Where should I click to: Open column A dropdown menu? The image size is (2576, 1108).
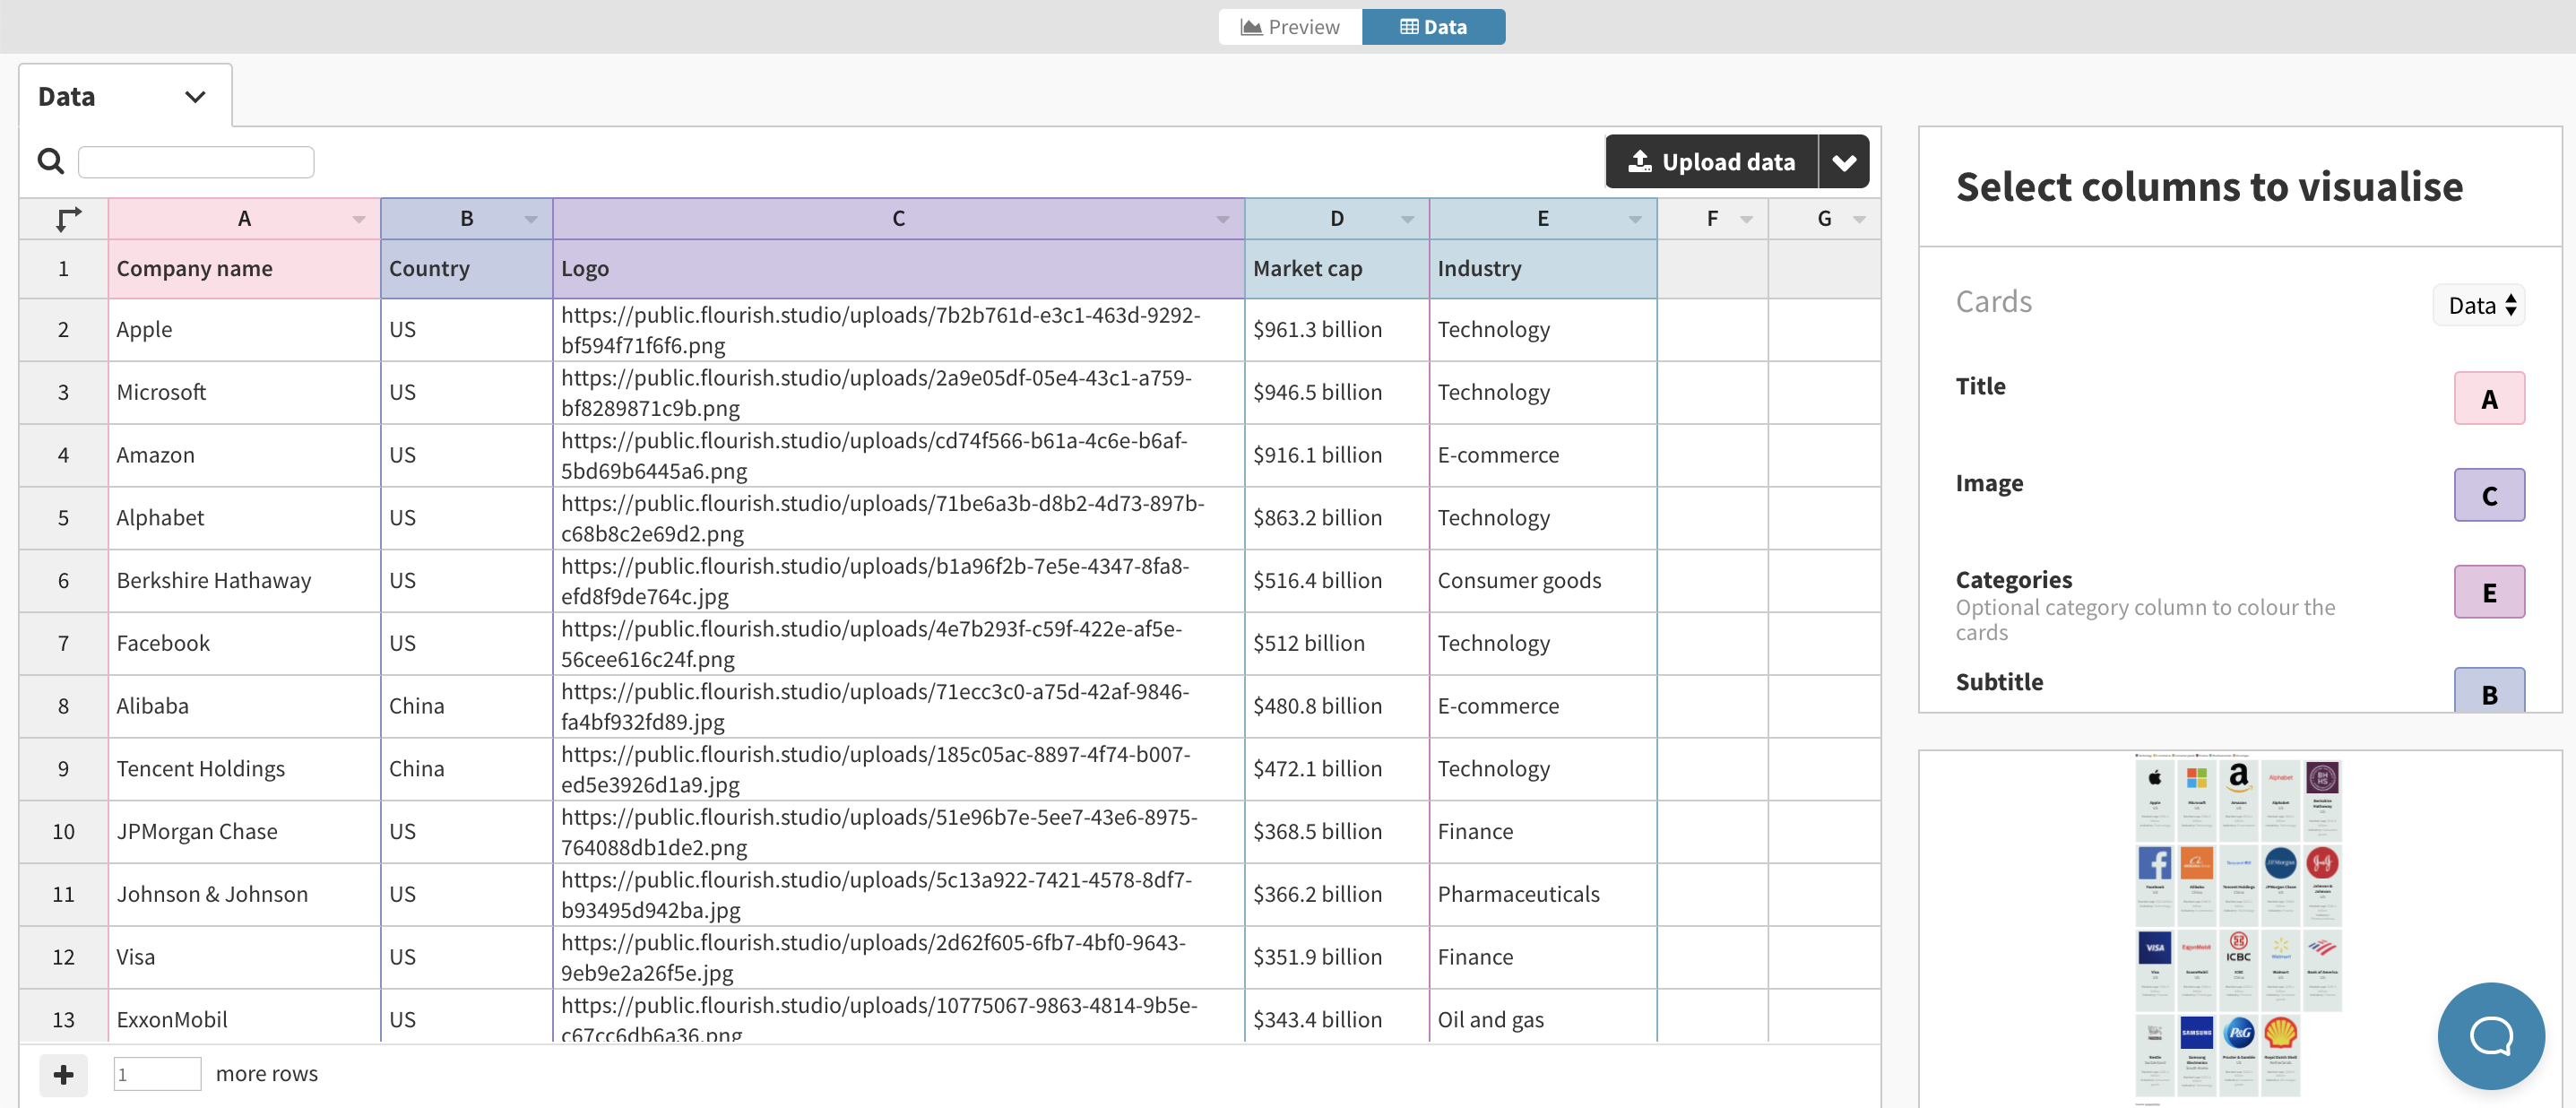click(359, 220)
